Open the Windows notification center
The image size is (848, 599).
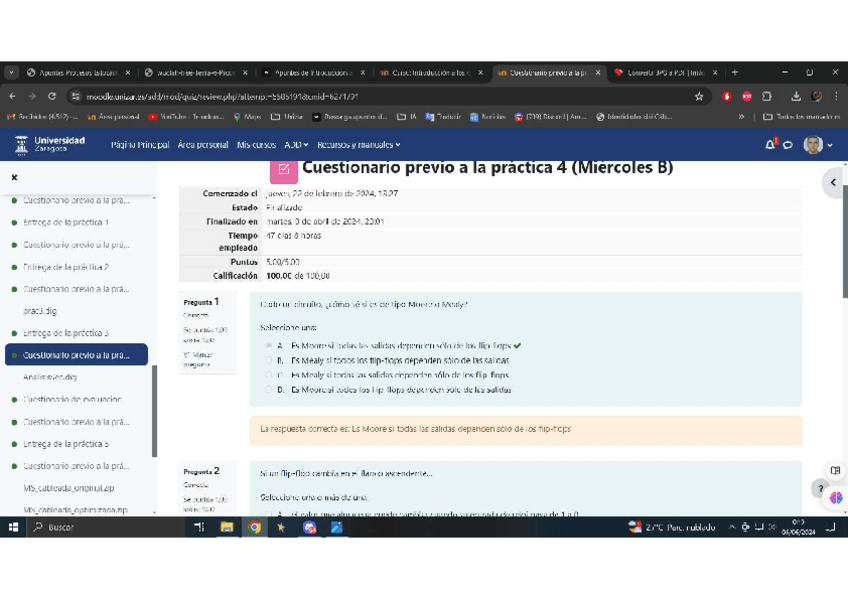pos(831,527)
